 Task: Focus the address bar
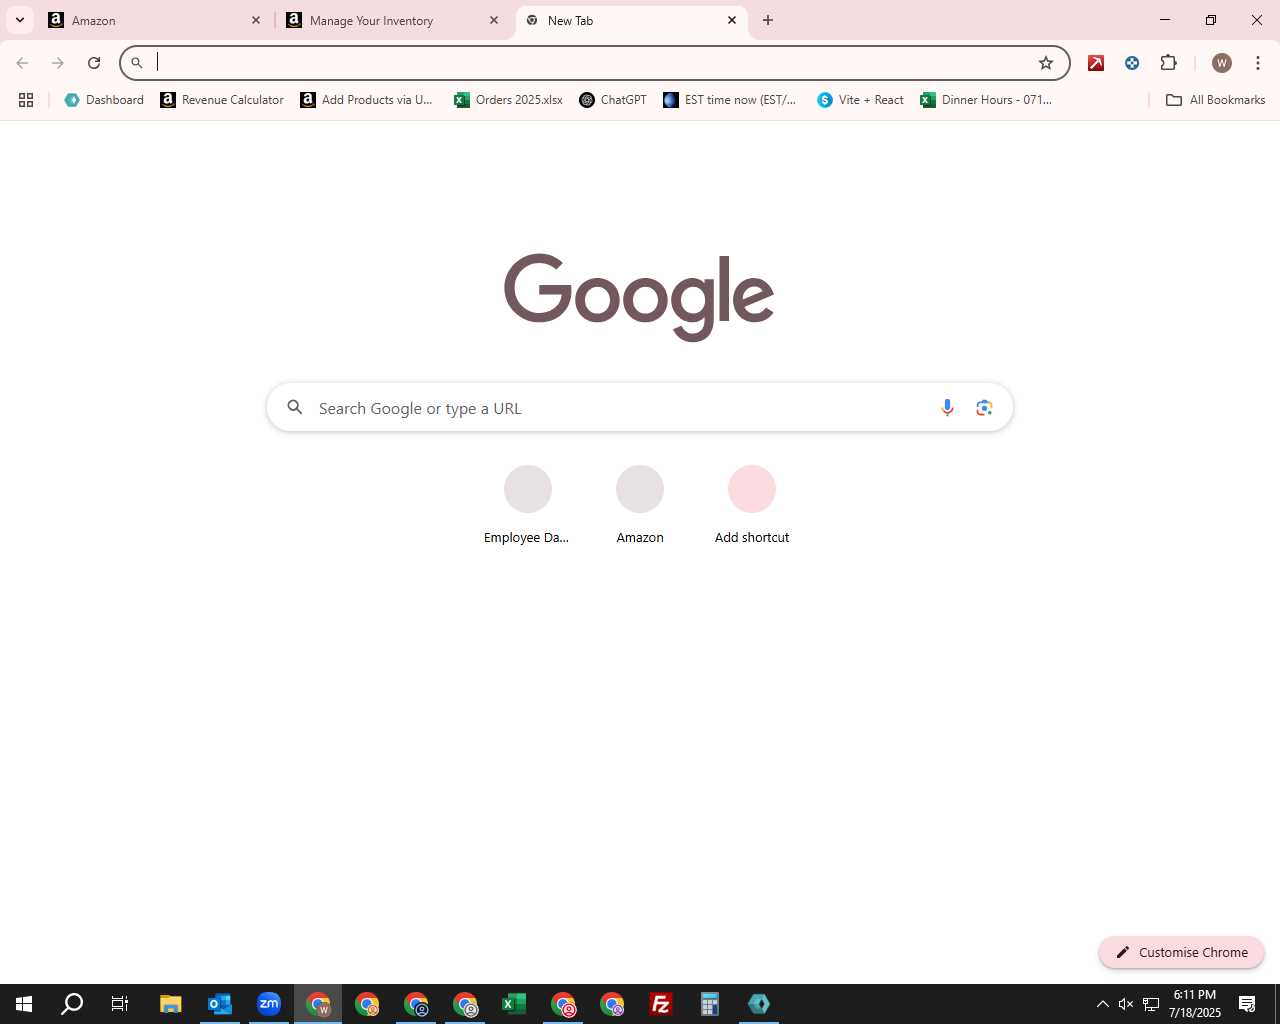pyautogui.click(x=594, y=63)
